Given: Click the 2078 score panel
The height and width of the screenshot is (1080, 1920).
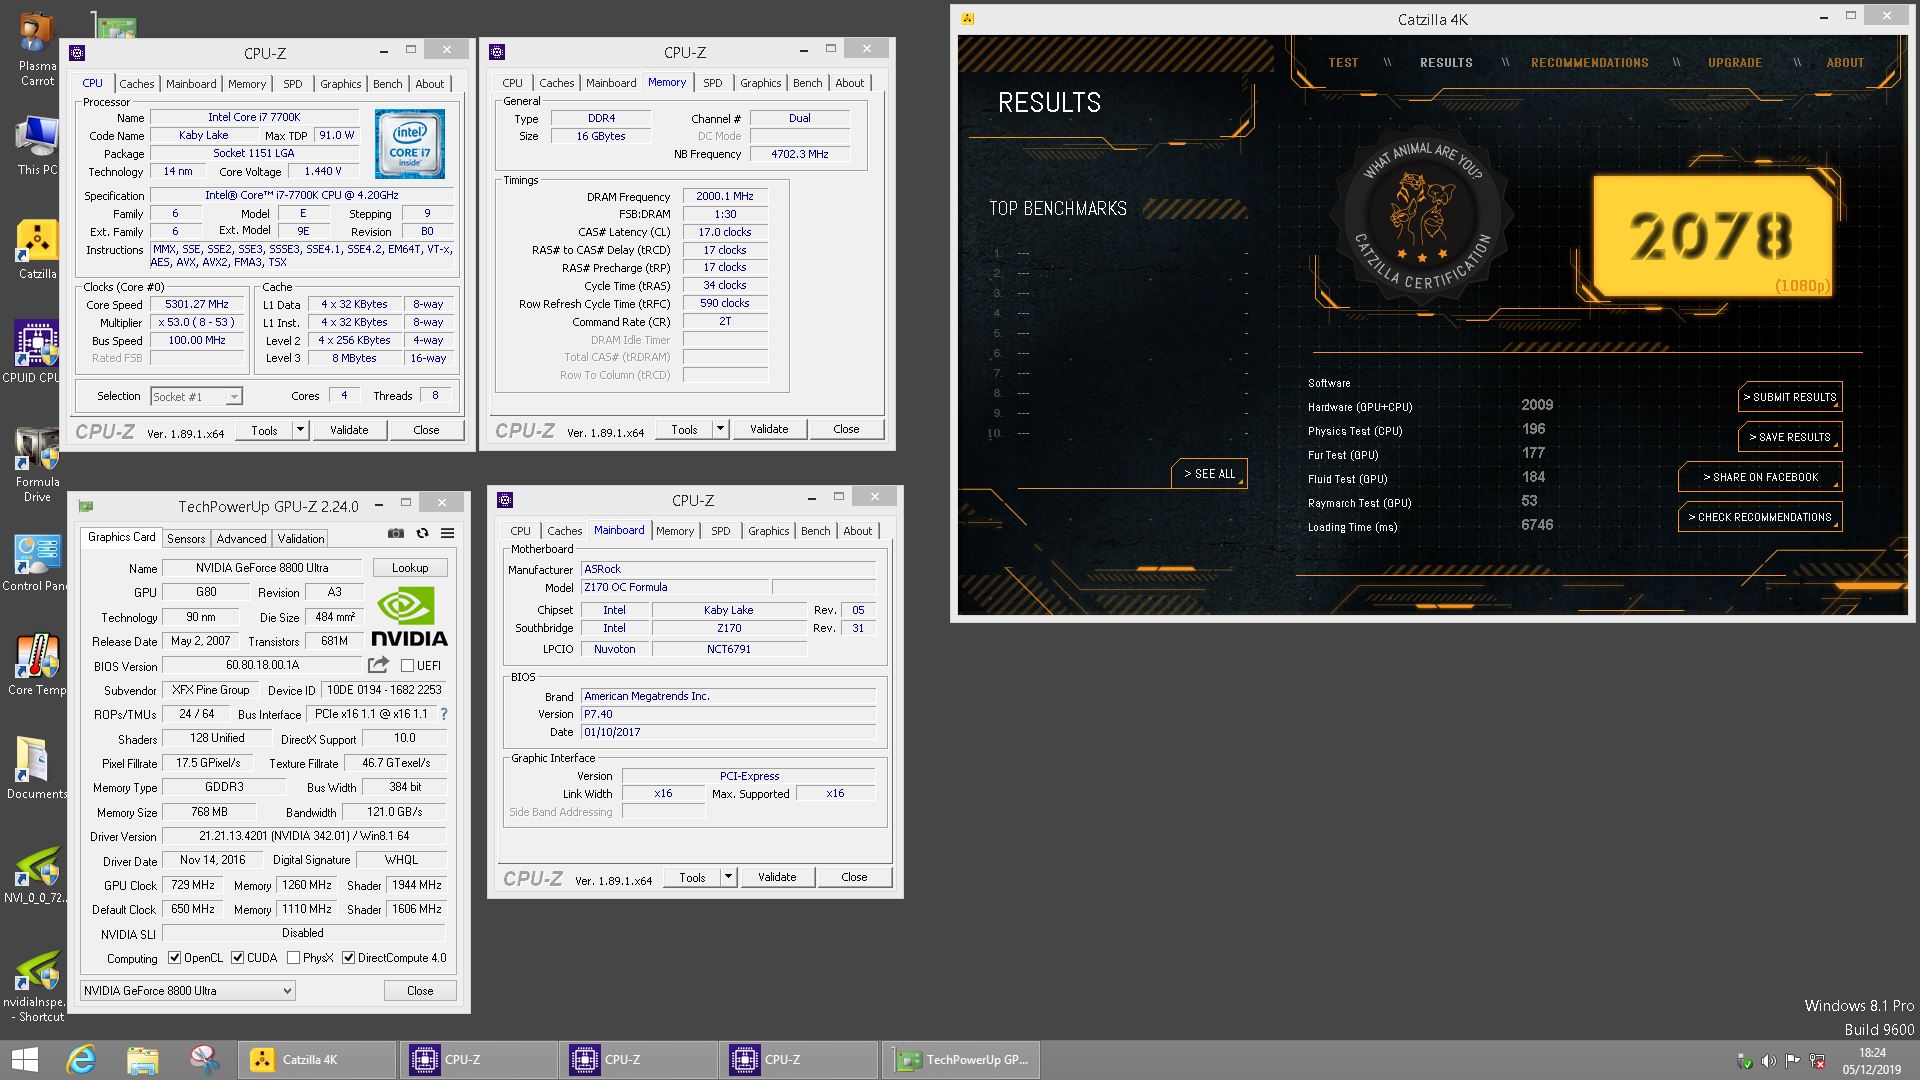Looking at the screenshot, I should tap(1712, 237).
